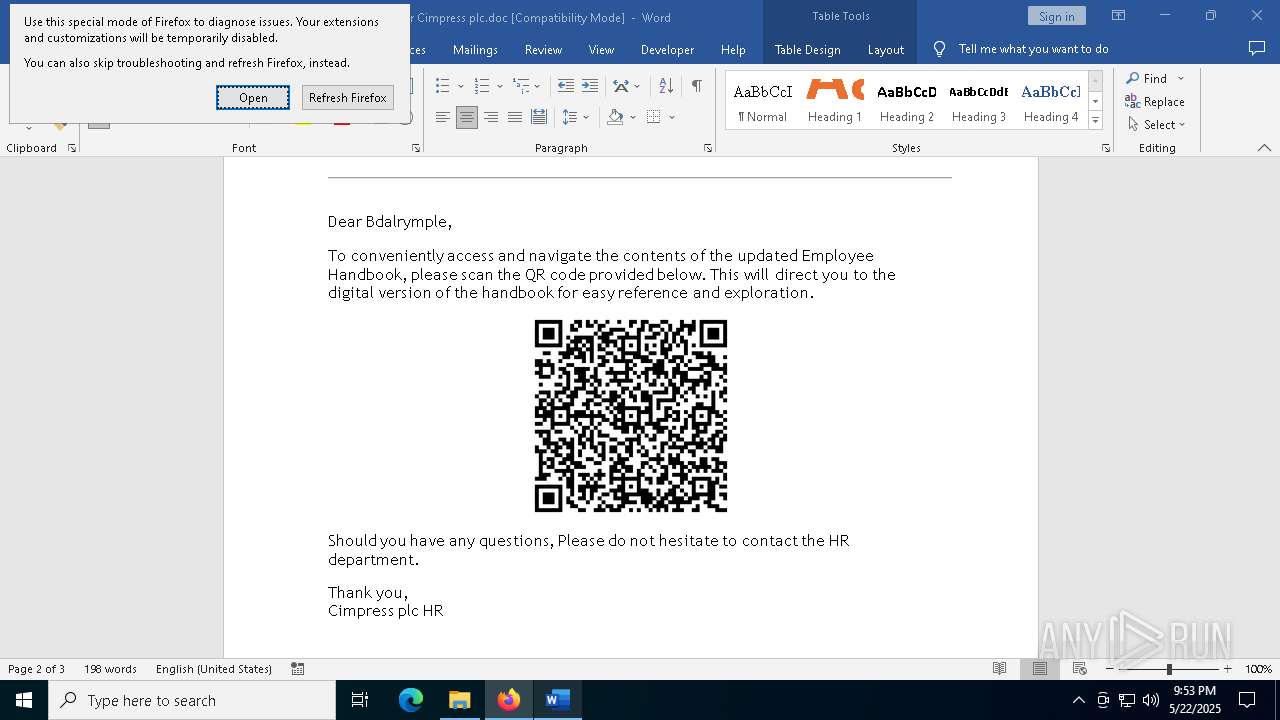This screenshot has height=720, width=1280.
Task: Click the shading paint bucket
Action: coord(615,117)
